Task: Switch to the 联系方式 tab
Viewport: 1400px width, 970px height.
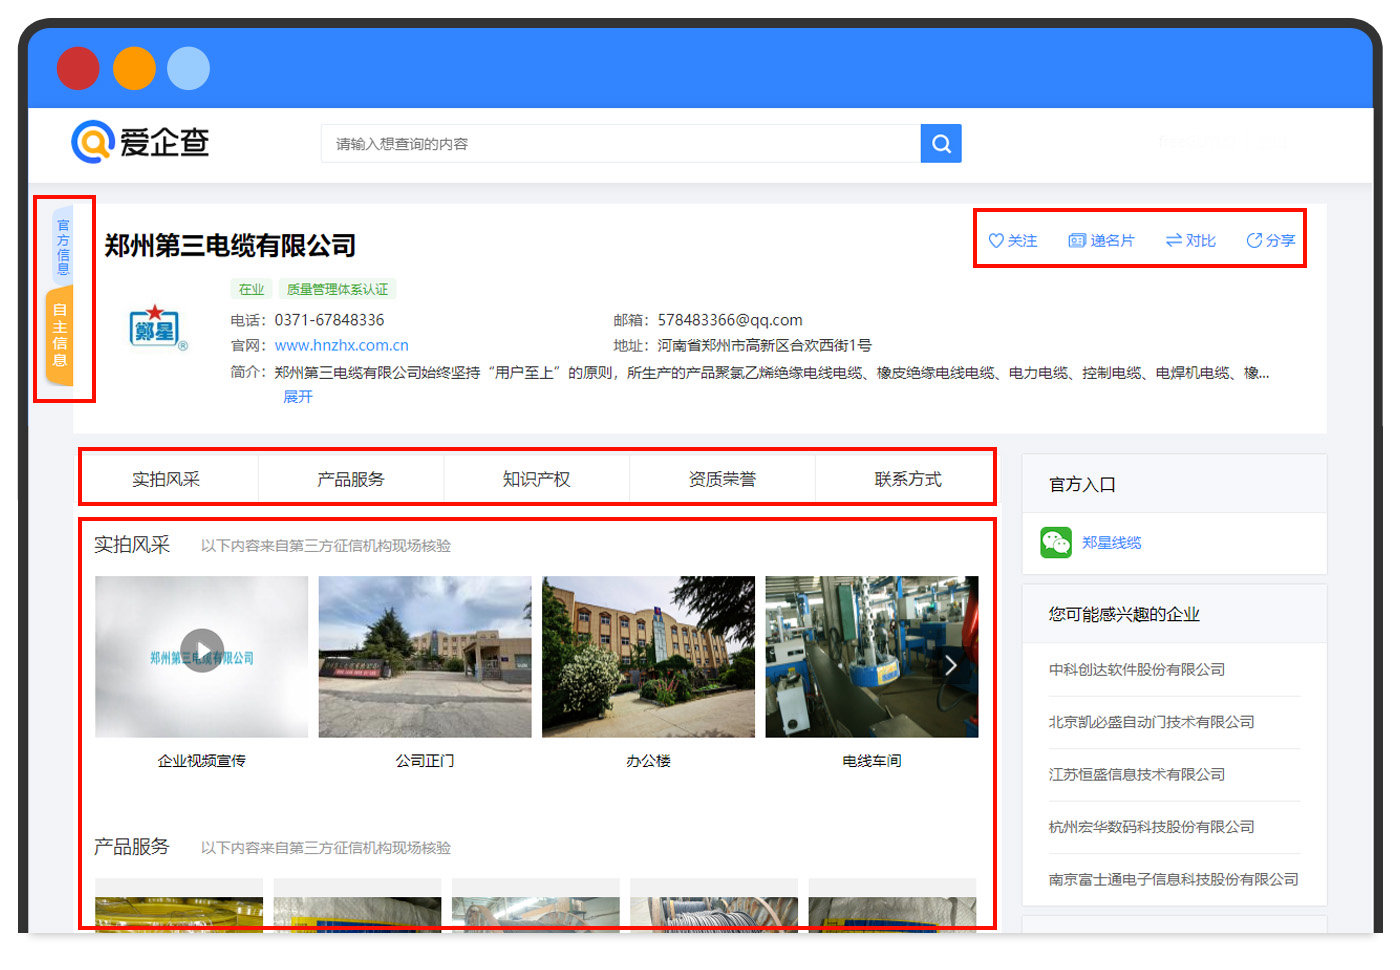Action: tap(908, 479)
